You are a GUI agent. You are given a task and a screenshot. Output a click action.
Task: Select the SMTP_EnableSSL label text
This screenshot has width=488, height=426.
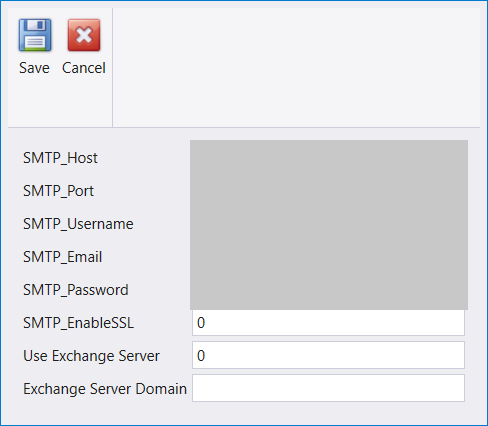79,323
